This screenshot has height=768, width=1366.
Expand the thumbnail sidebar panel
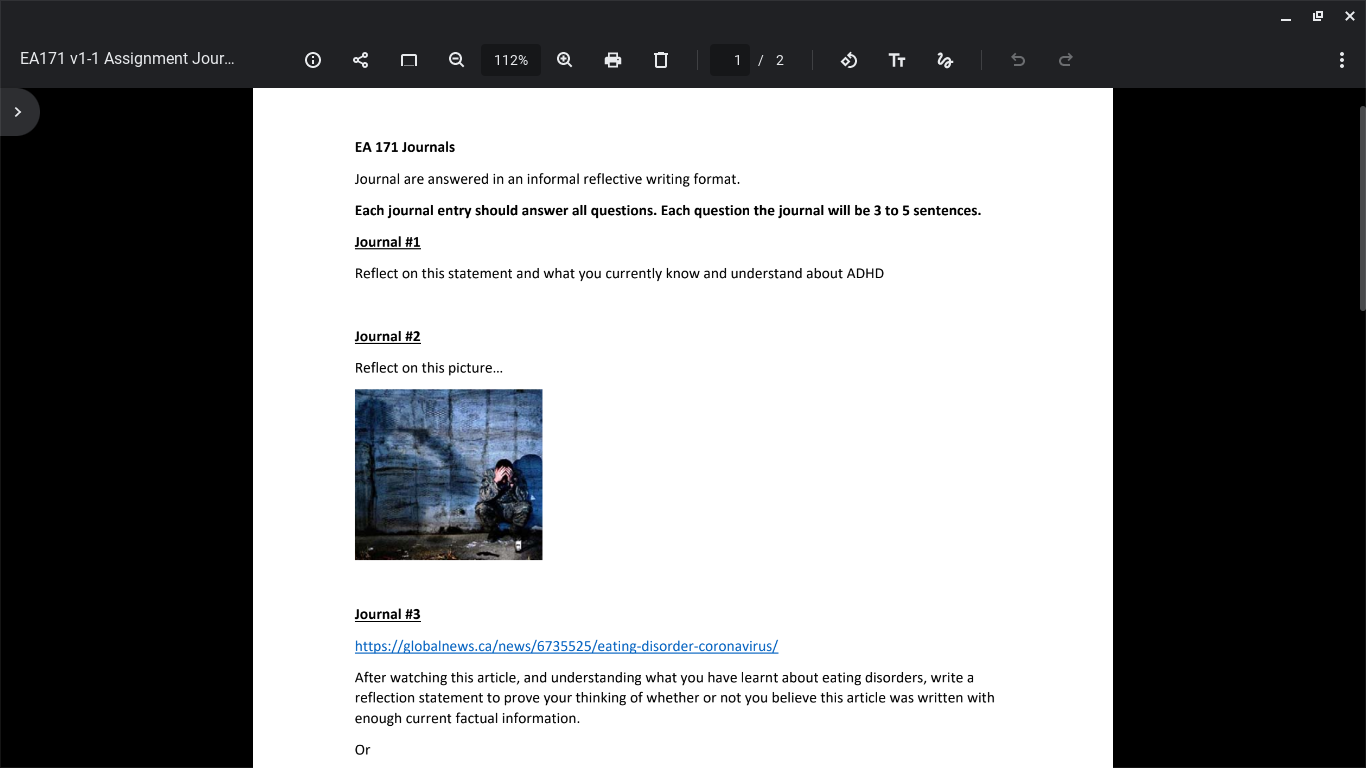[x=17, y=112]
